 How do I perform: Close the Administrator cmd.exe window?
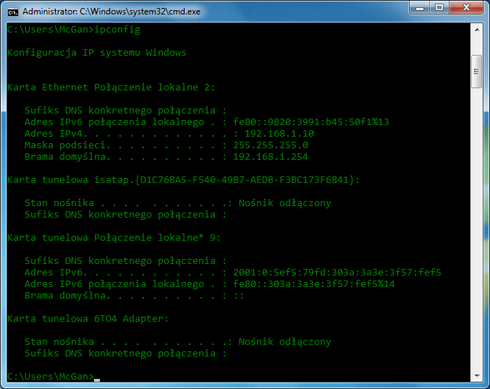tap(466, 8)
